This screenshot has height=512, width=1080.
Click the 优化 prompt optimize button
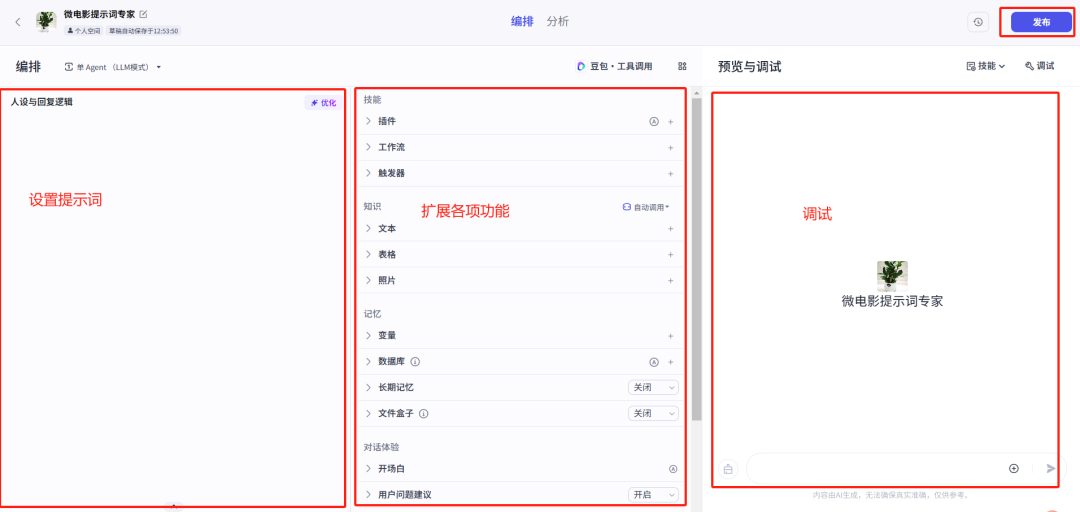pyautogui.click(x=322, y=103)
